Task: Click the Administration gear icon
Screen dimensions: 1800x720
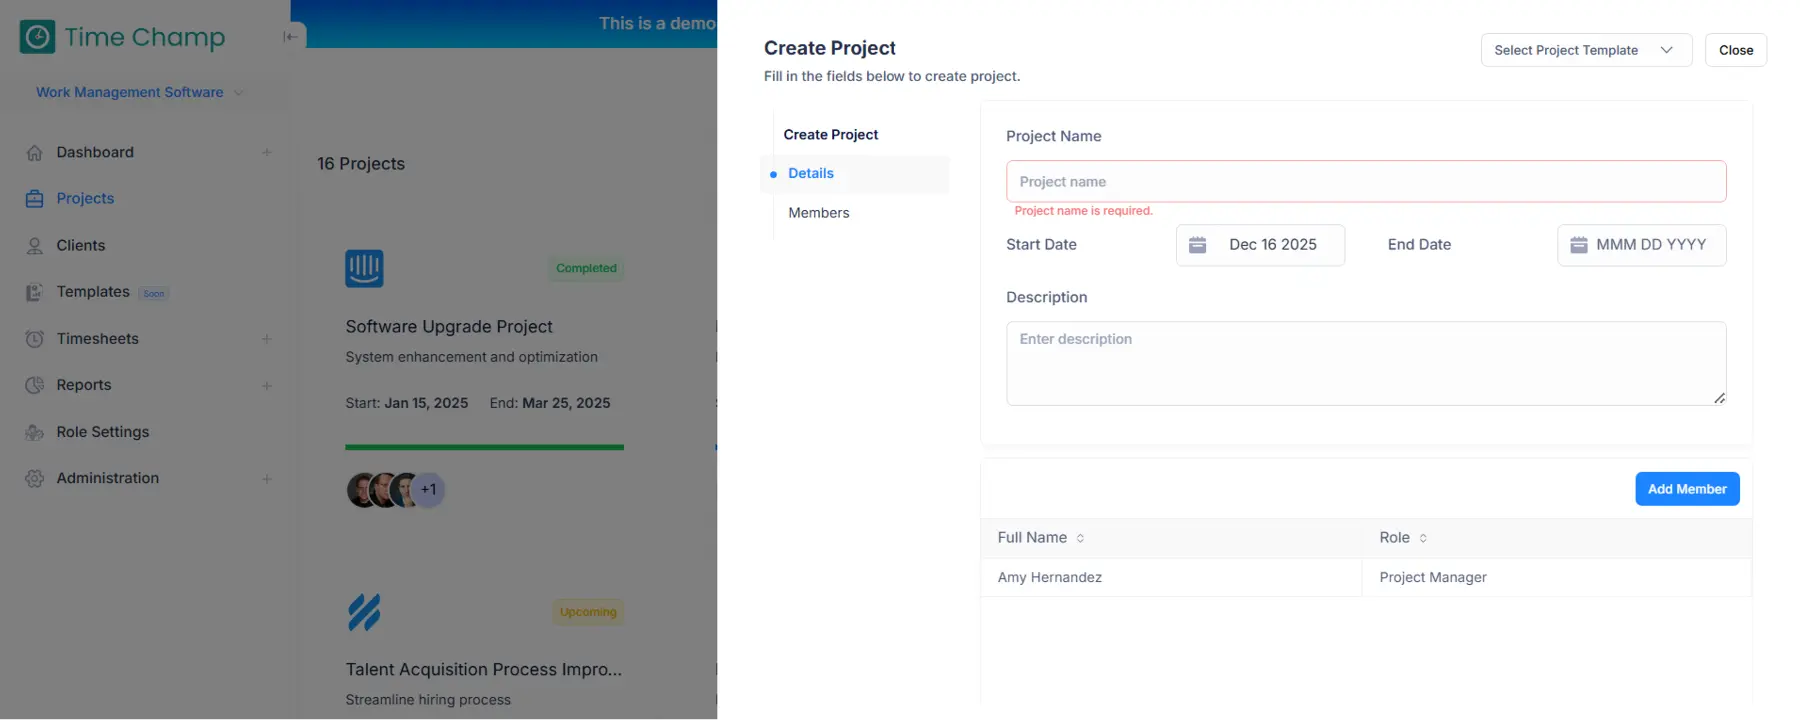Action: click(35, 479)
